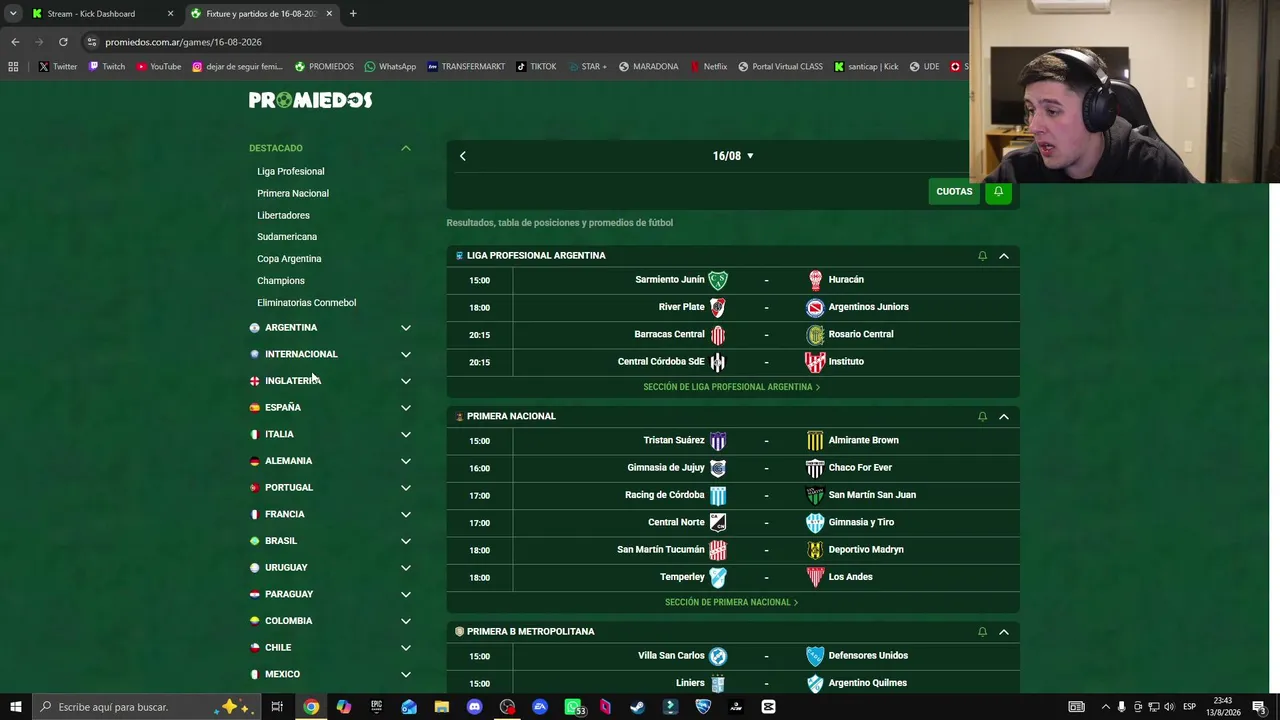This screenshot has width=1280, height=720.
Task: Click the Central Córdoba SdE crest
Action: pyautogui.click(x=718, y=362)
